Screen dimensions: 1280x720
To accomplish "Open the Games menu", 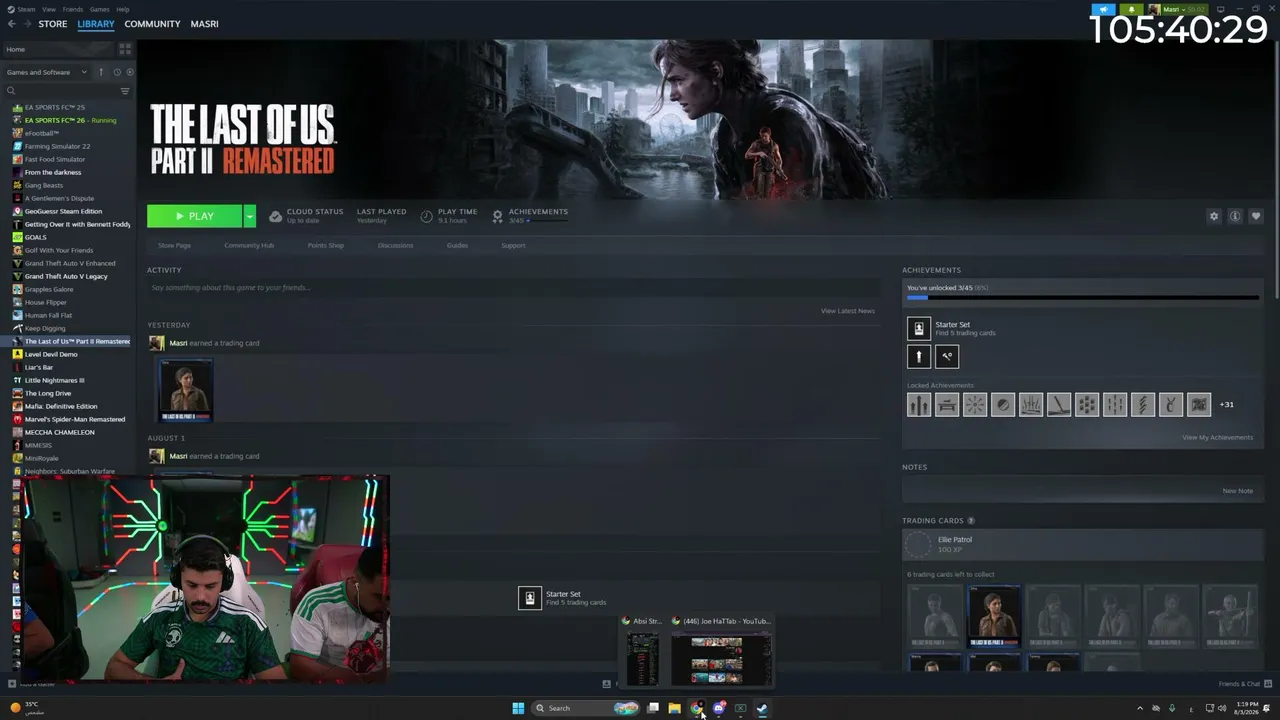I will [100, 9].
